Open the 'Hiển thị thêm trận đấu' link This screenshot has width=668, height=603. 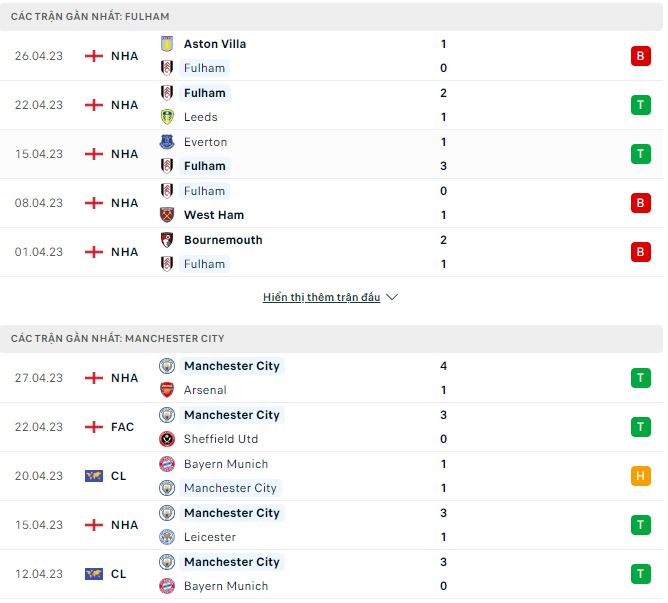point(321,297)
